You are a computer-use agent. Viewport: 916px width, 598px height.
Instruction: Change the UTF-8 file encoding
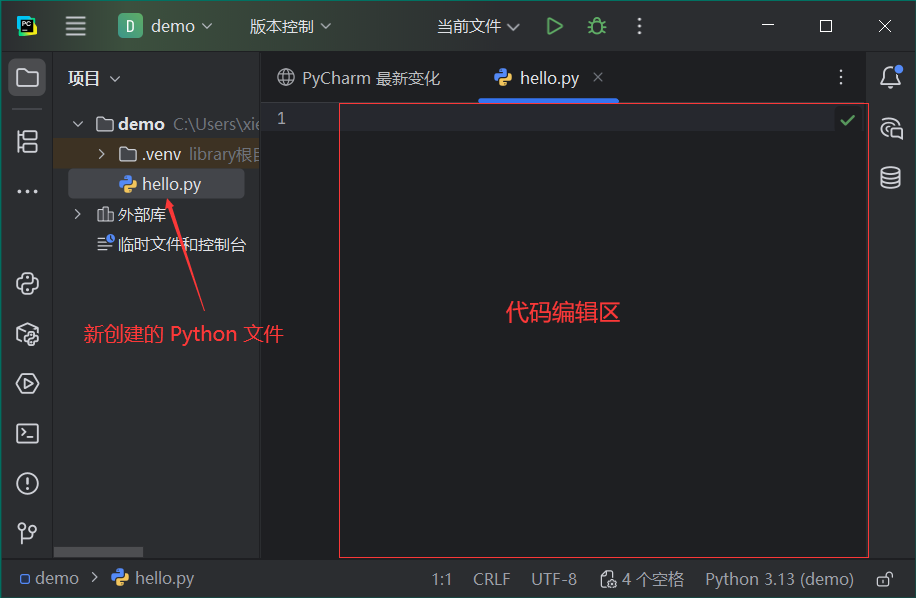click(554, 579)
